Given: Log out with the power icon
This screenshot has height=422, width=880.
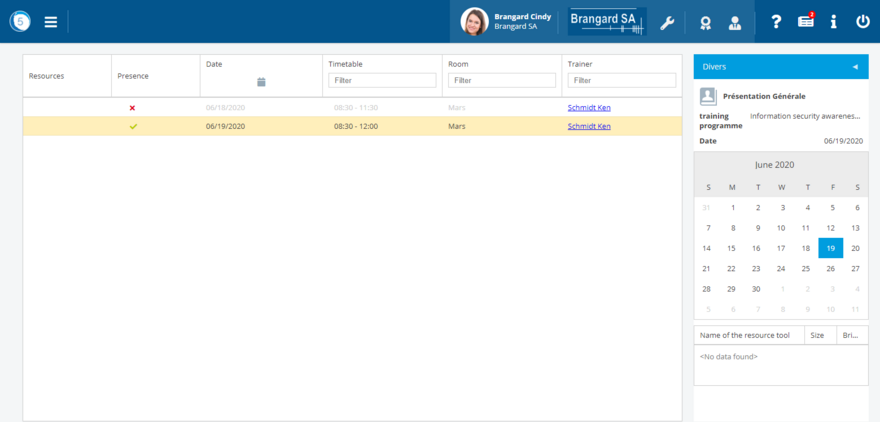Looking at the screenshot, I should pos(862,22).
